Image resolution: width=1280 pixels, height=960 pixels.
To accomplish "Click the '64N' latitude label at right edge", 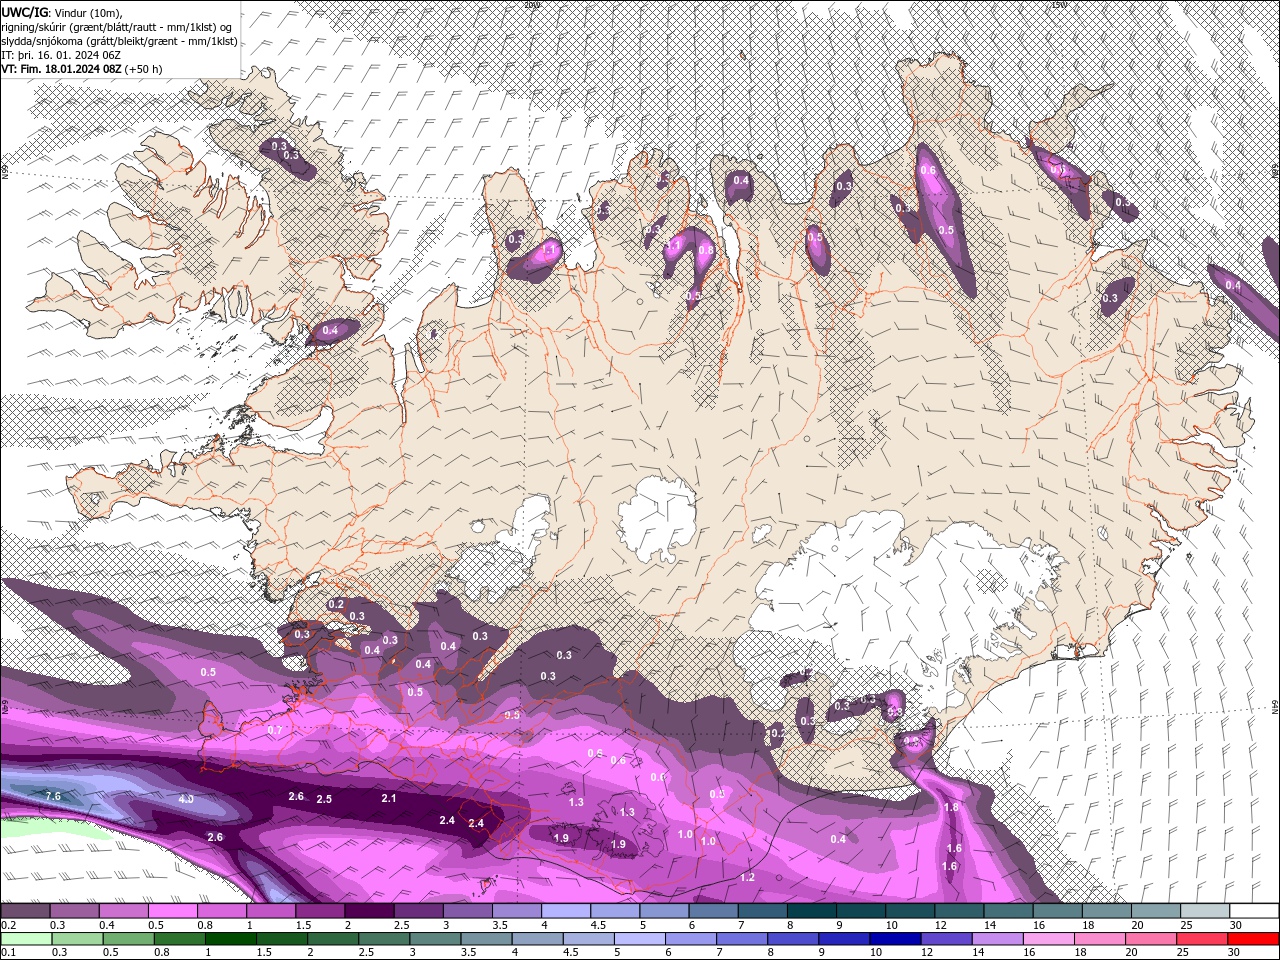I will (1275, 707).
